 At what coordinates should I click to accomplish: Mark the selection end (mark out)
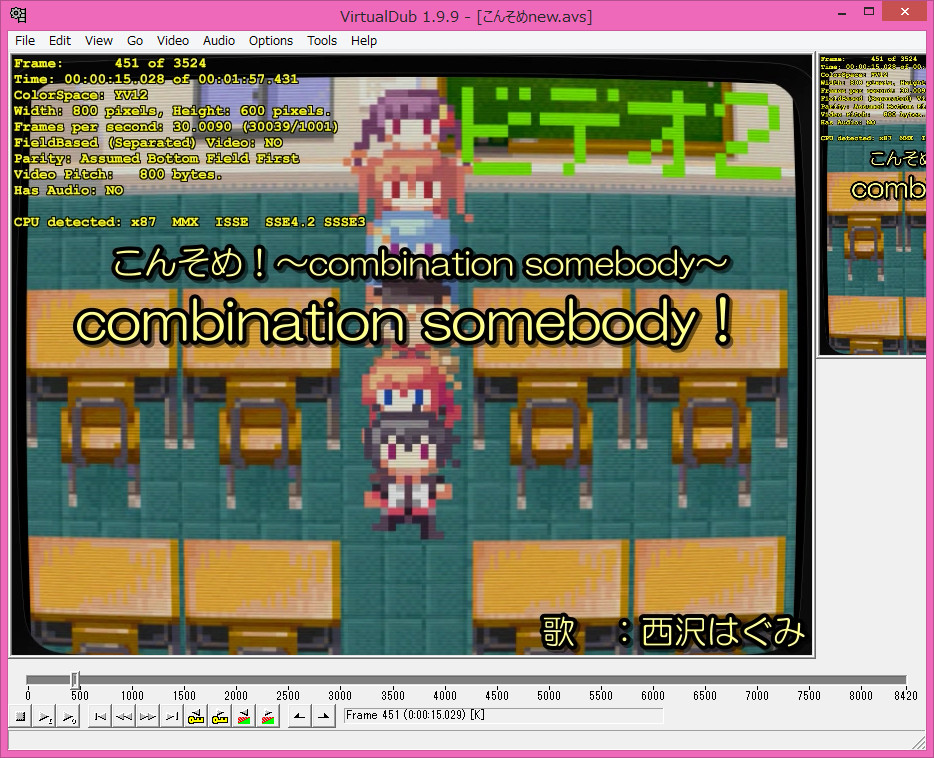323,716
